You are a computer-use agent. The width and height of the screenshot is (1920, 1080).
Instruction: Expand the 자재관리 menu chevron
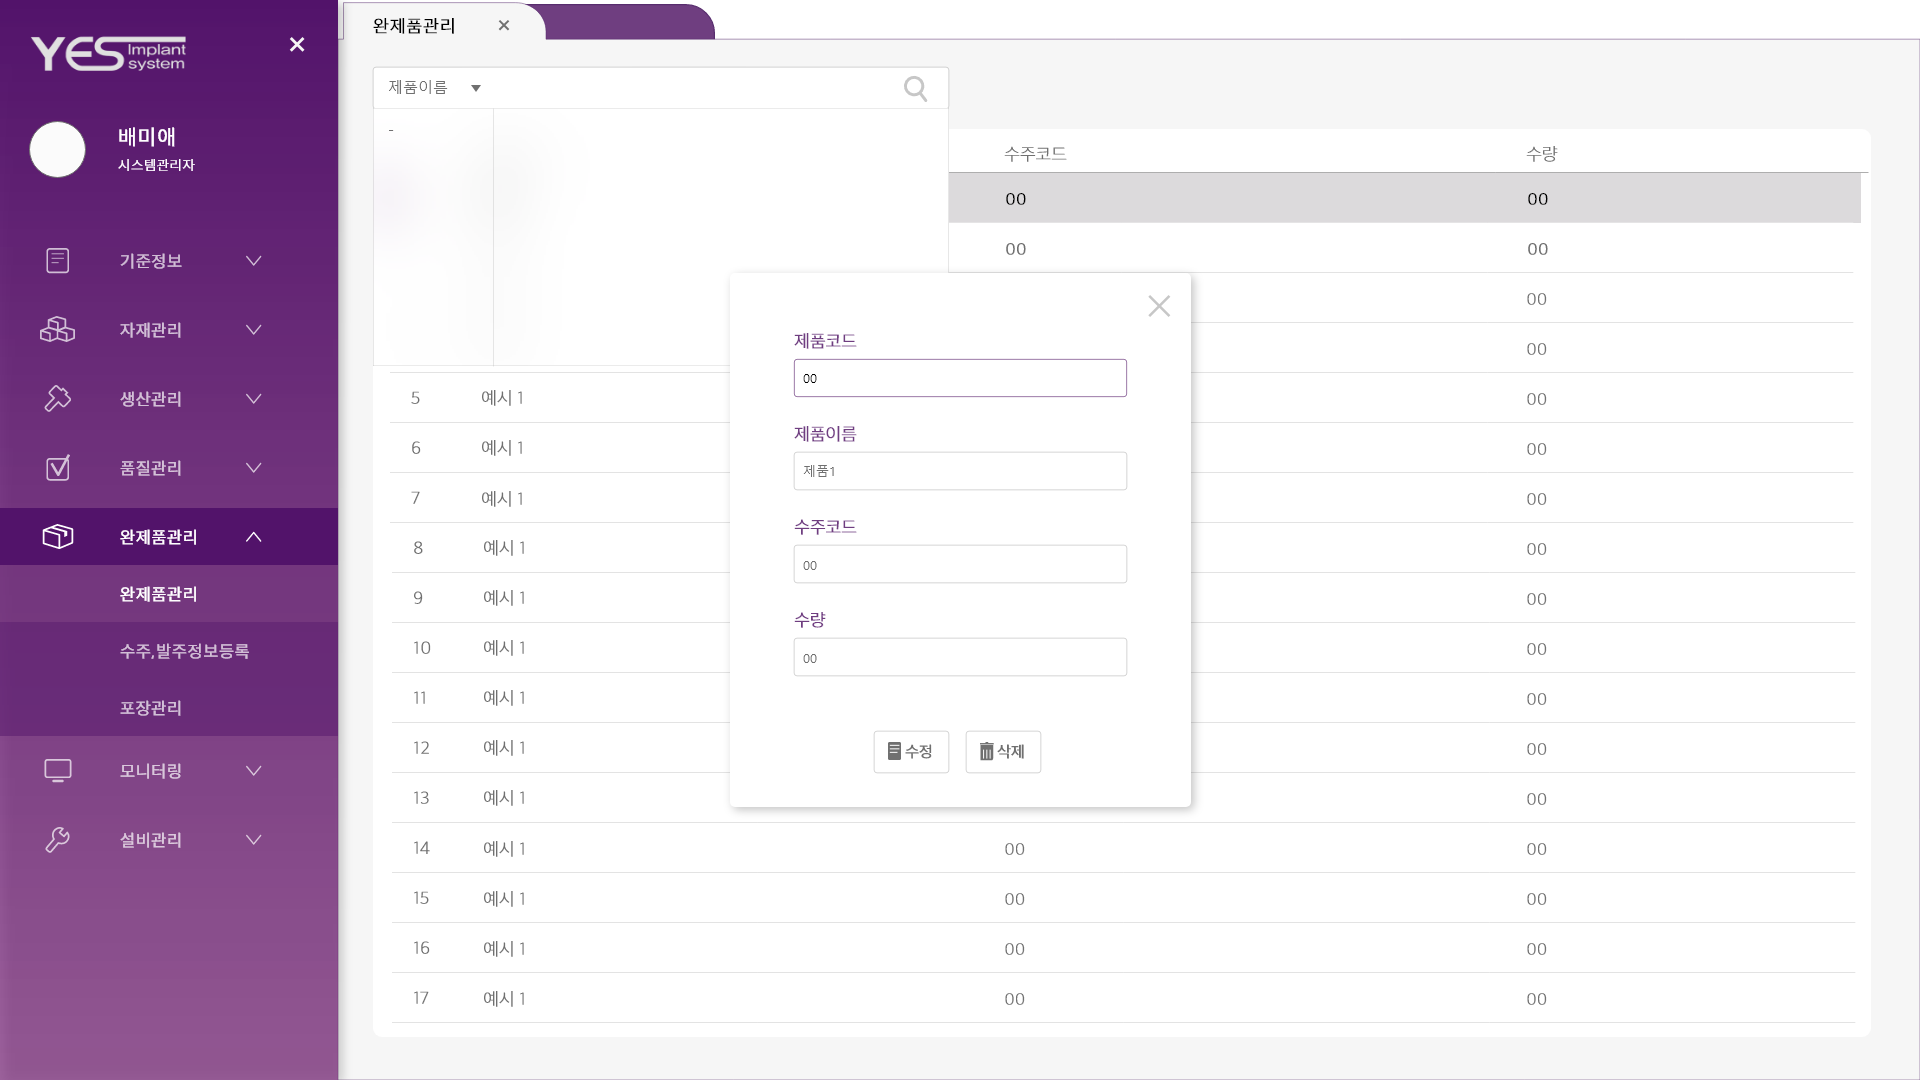pyautogui.click(x=254, y=330)
